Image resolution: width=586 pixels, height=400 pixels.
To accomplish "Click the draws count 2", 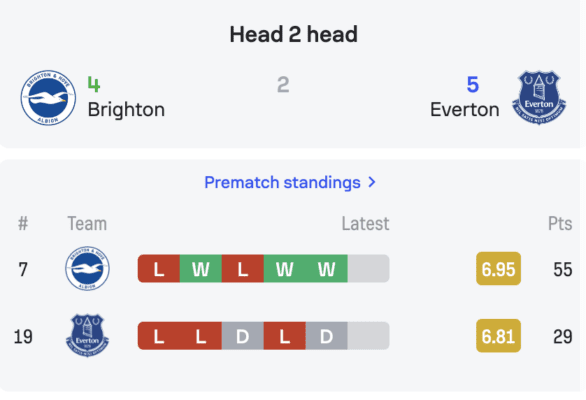I will [283, 84].
